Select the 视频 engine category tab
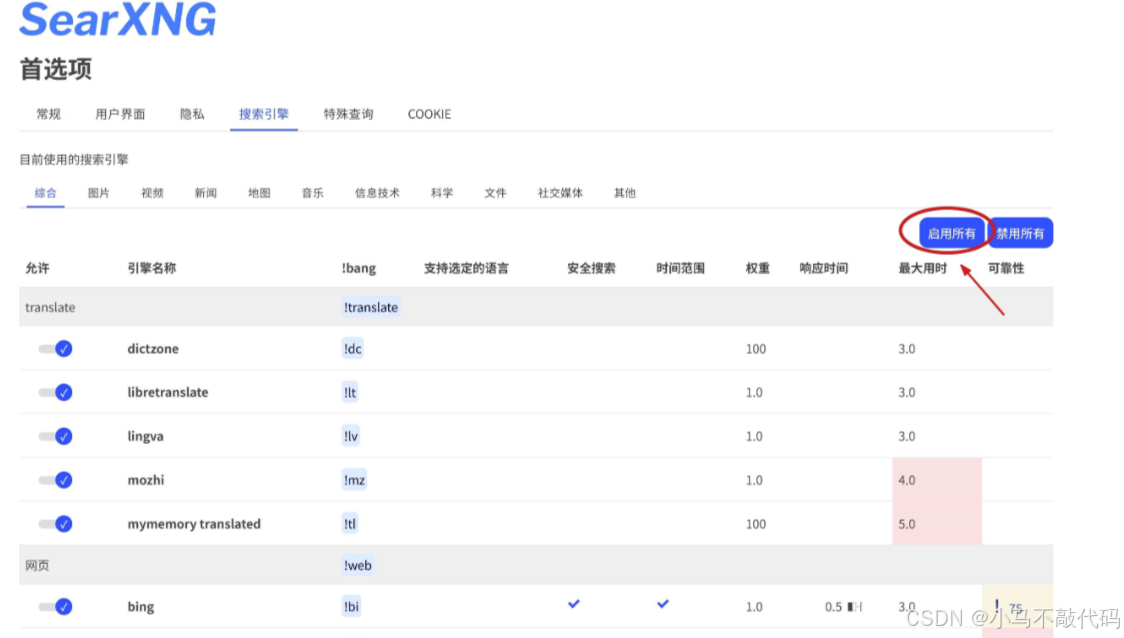 coord(152,193)
